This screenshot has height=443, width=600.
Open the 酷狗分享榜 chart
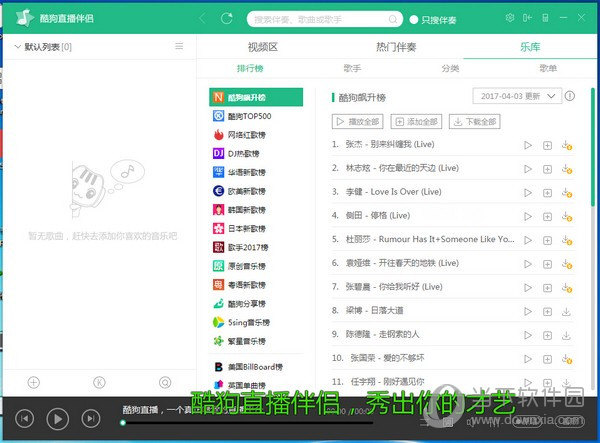pos(256,303)
